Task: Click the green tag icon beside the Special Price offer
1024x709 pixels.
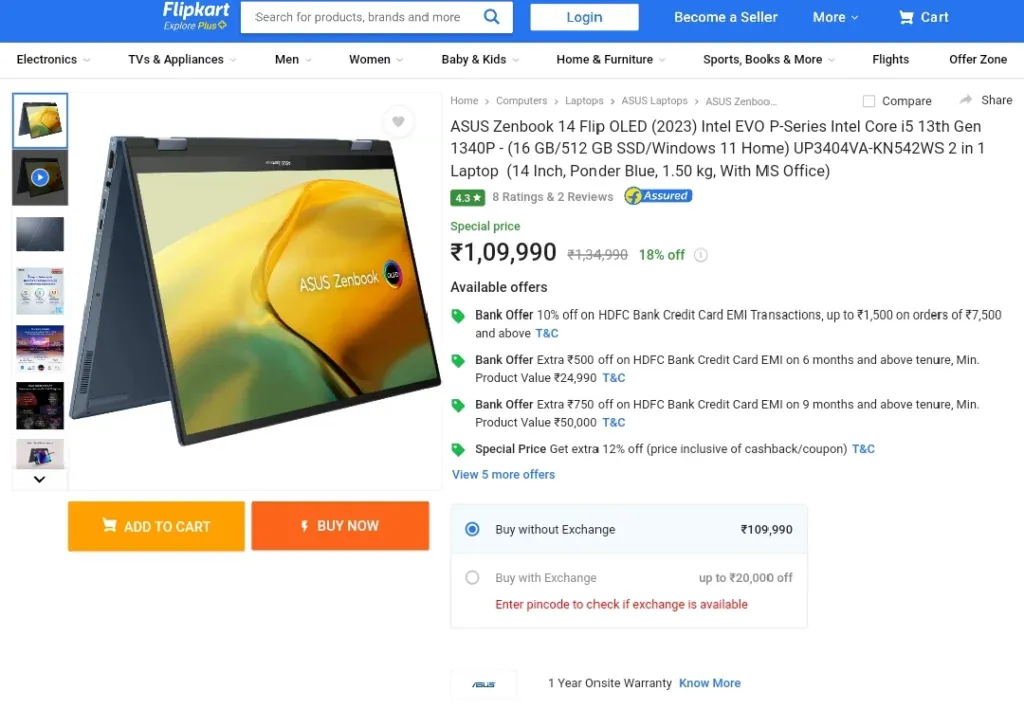Action: 458,449
